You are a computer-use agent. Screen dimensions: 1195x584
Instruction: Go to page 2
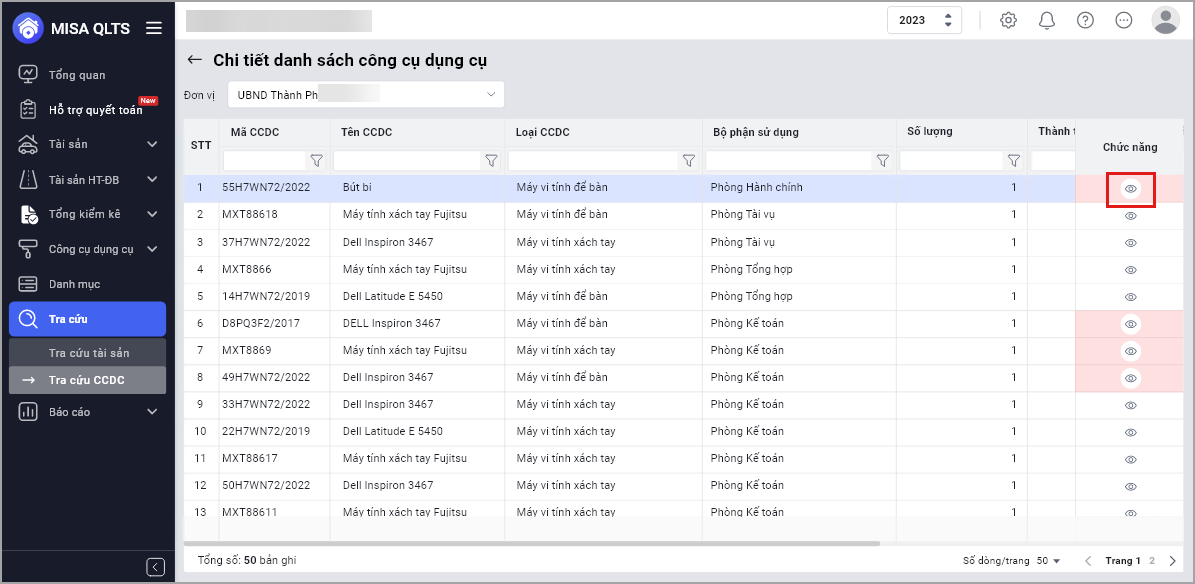(1152, 561)
